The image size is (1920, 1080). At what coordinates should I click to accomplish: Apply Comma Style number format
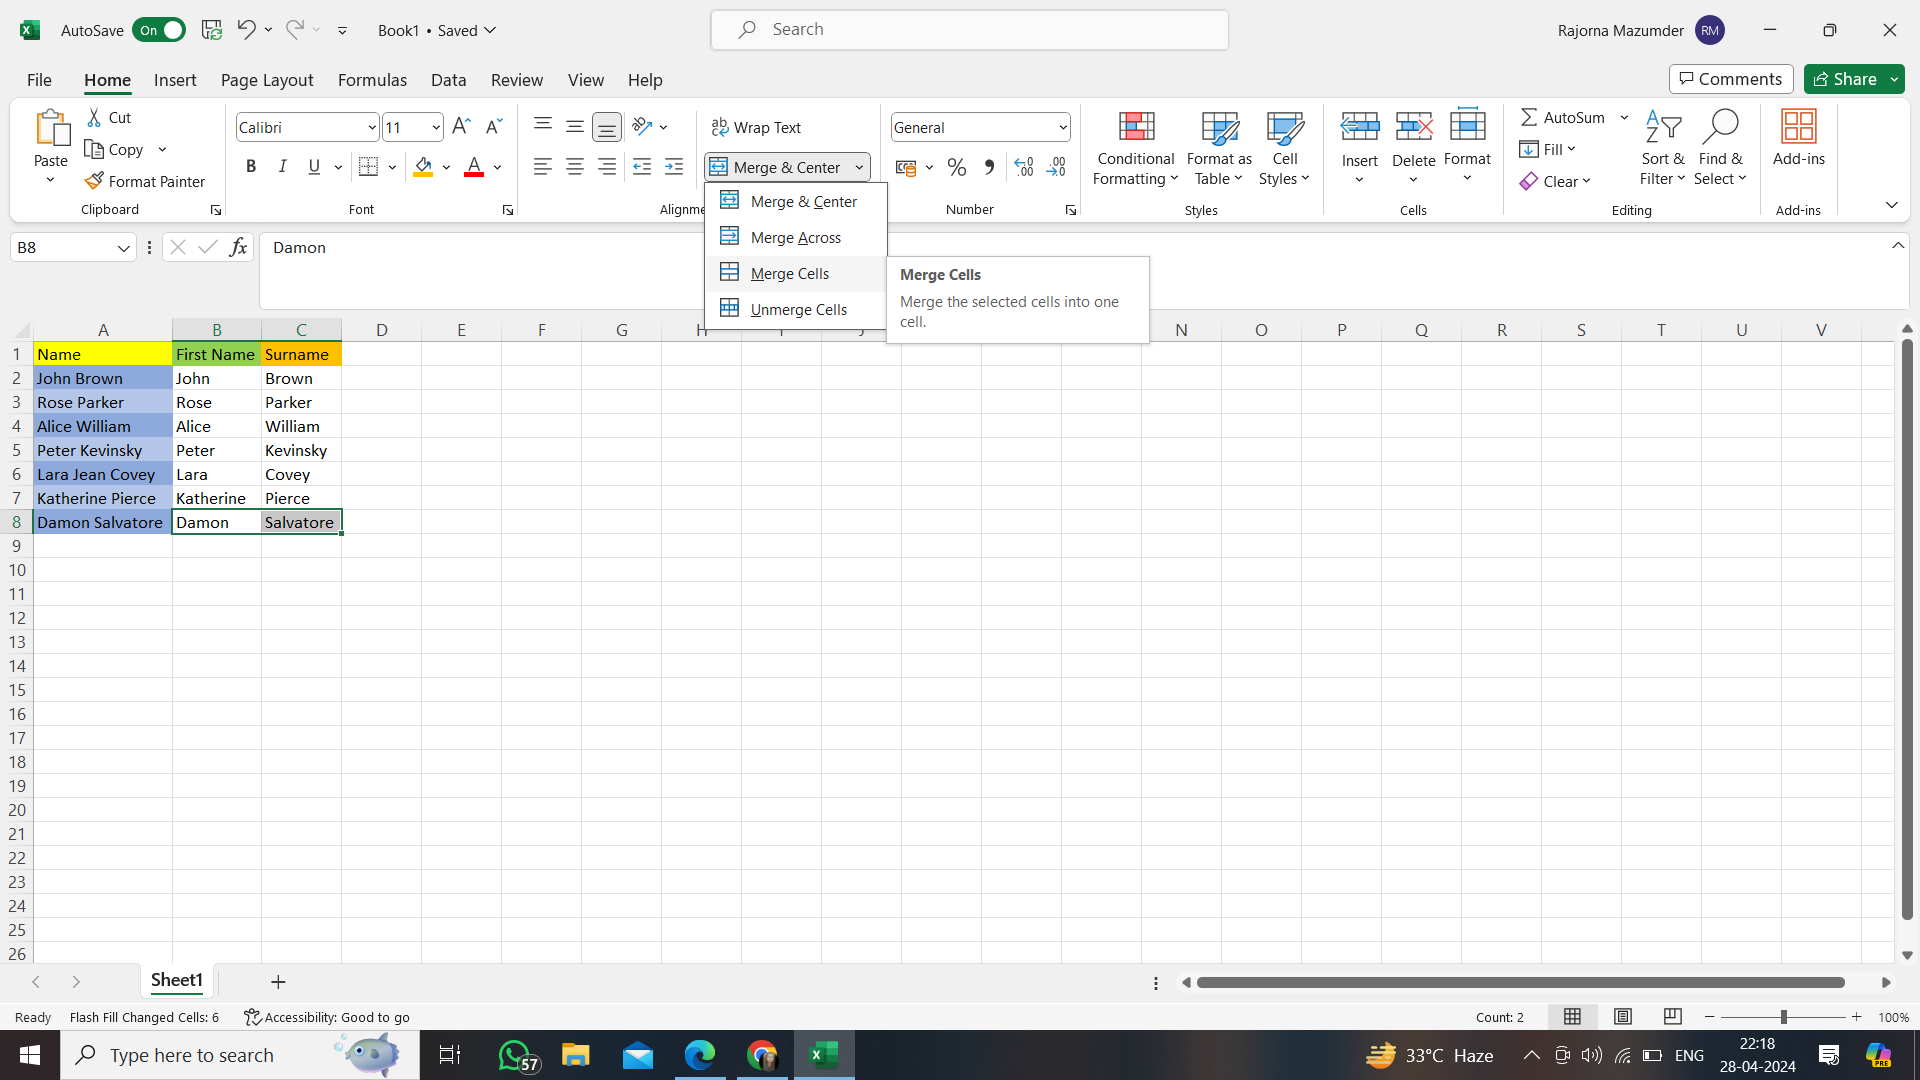pos(989,167)
